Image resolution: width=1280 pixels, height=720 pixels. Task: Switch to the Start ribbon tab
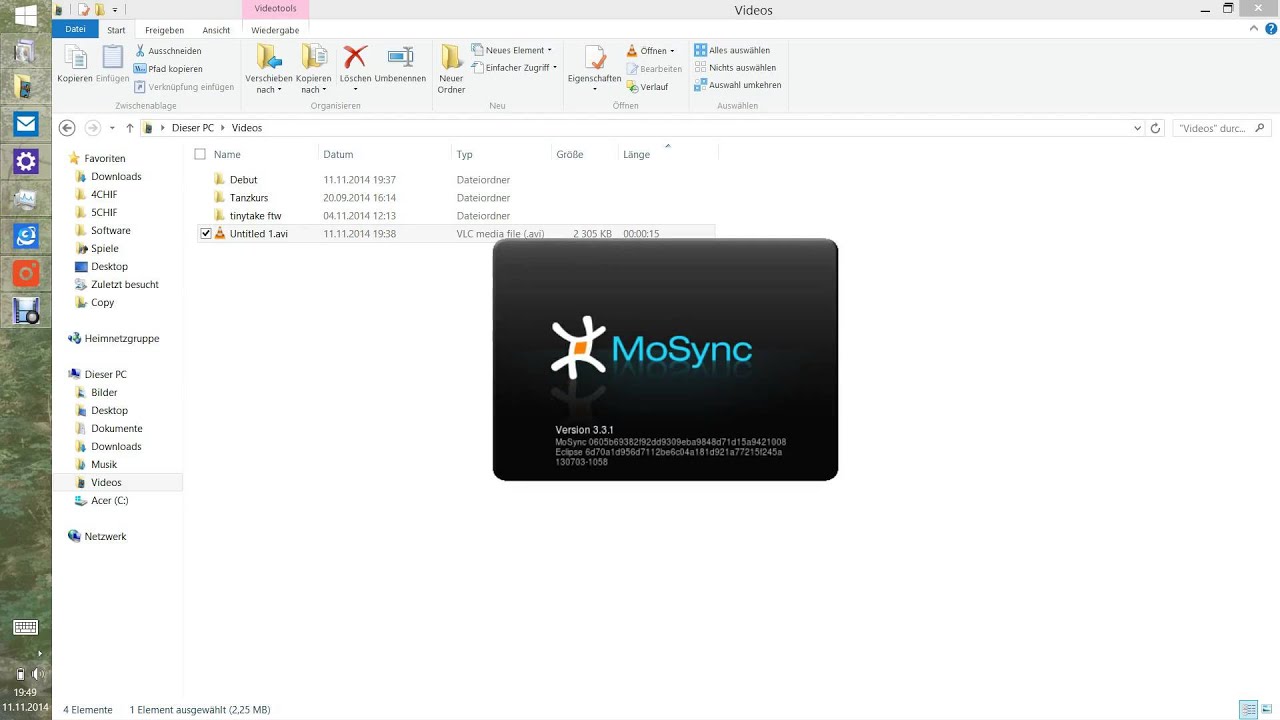(116, 30)
